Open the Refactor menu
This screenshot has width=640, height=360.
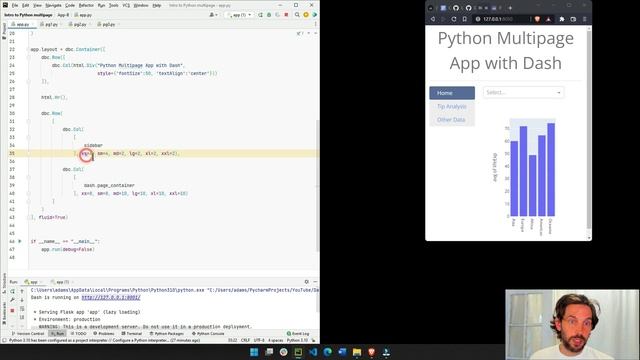coord(86,5)
